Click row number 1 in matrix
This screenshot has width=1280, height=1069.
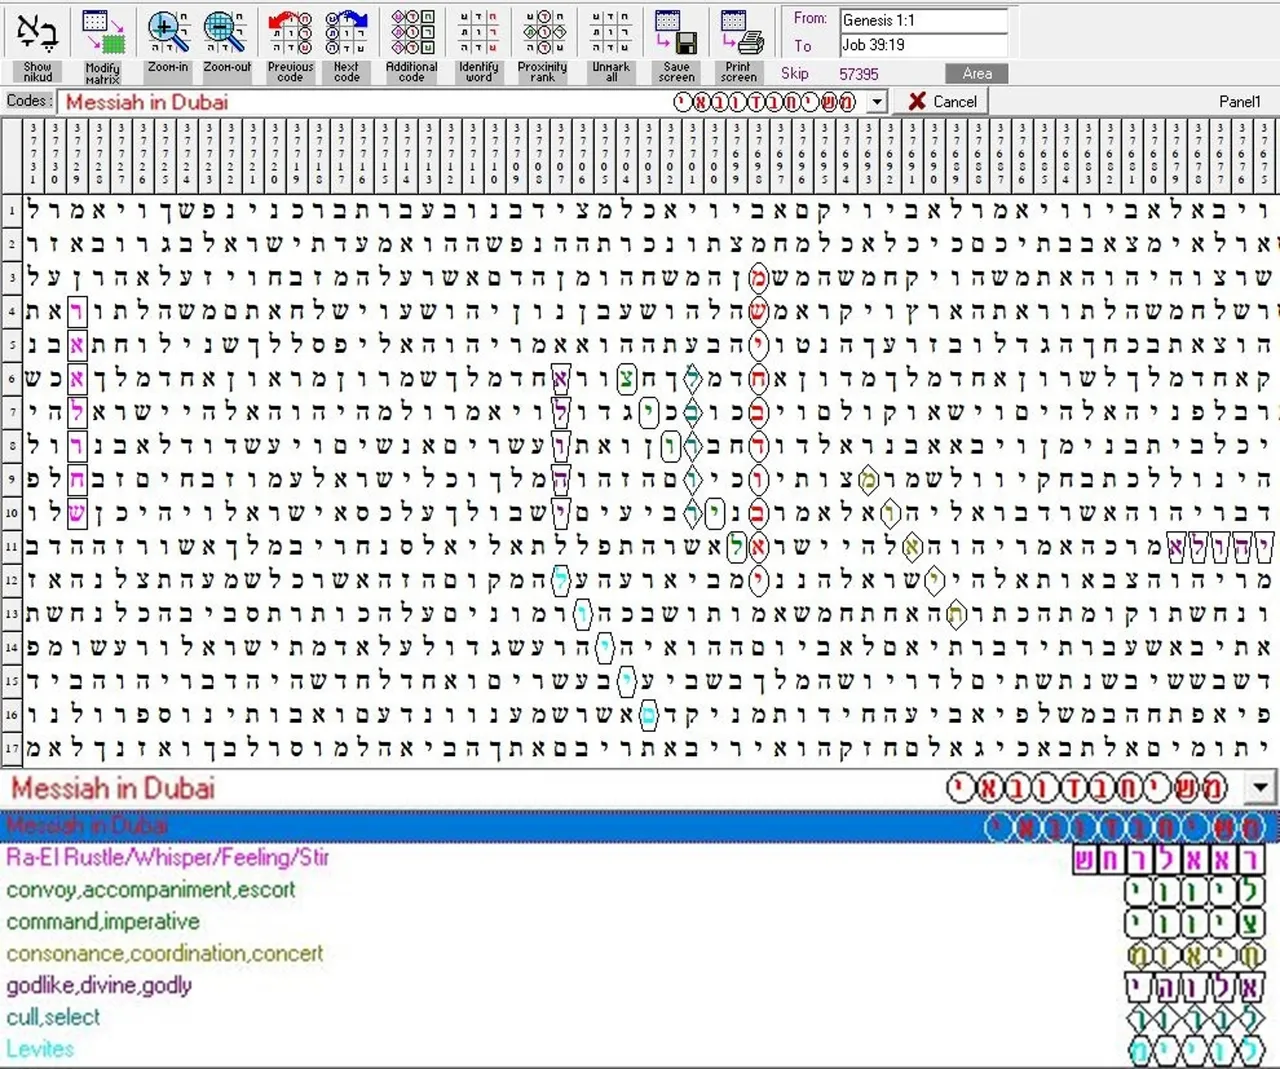click(11, 210)
